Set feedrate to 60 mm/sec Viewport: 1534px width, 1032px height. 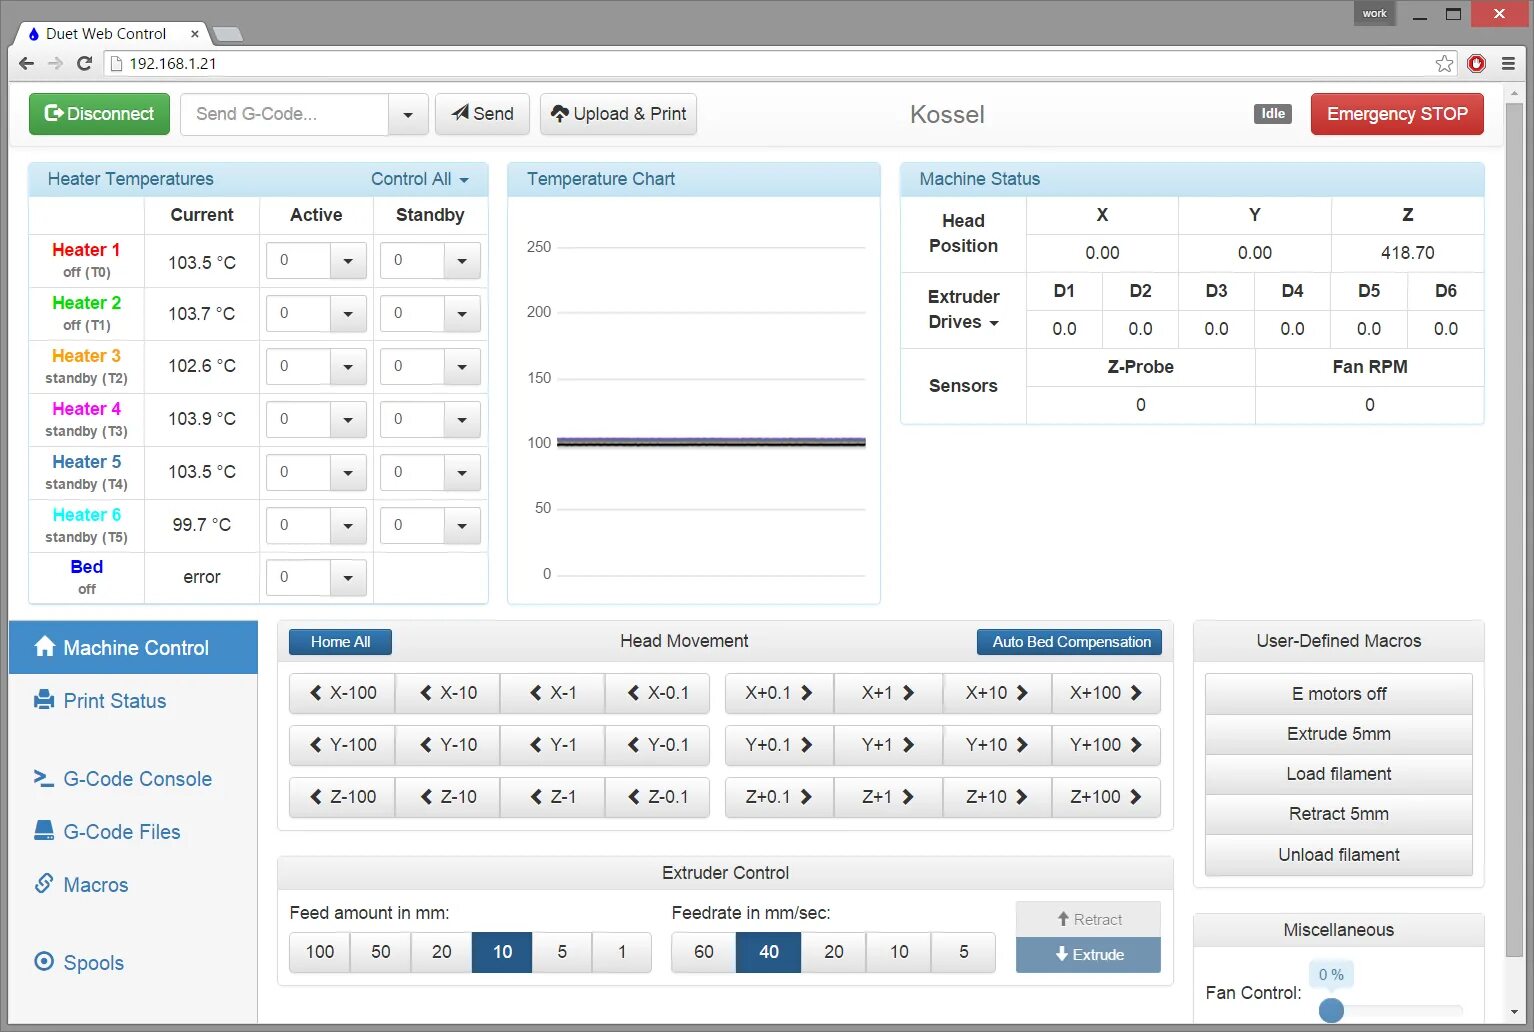(x=704, y=952)
